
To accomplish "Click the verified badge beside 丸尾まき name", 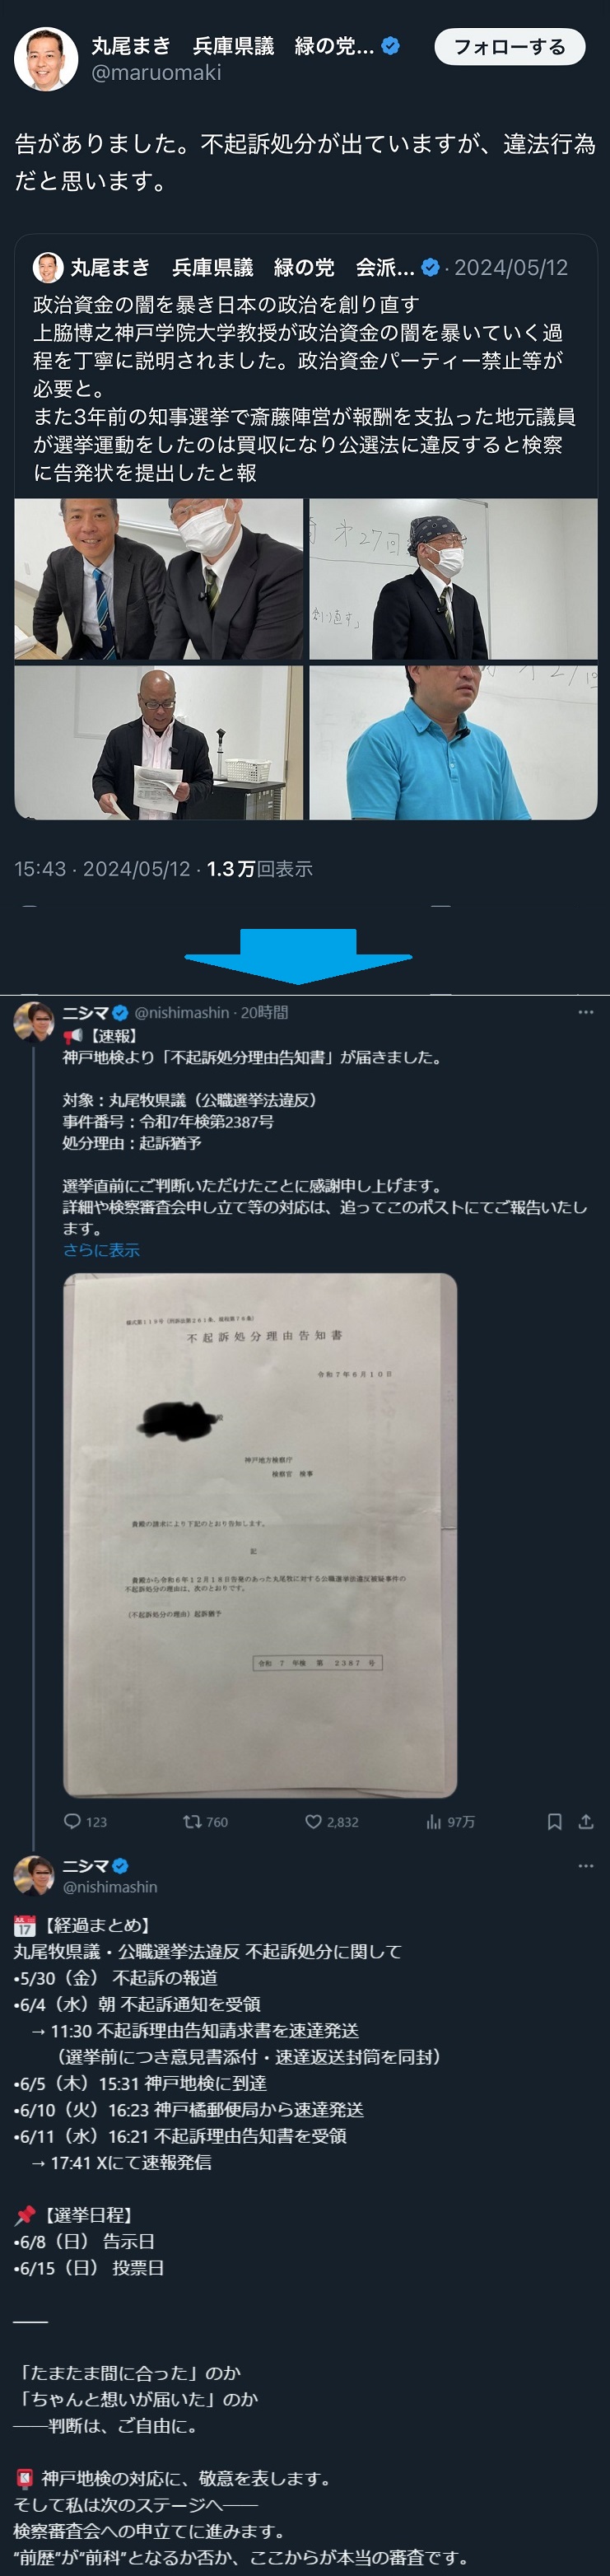I will click(391, 46).
